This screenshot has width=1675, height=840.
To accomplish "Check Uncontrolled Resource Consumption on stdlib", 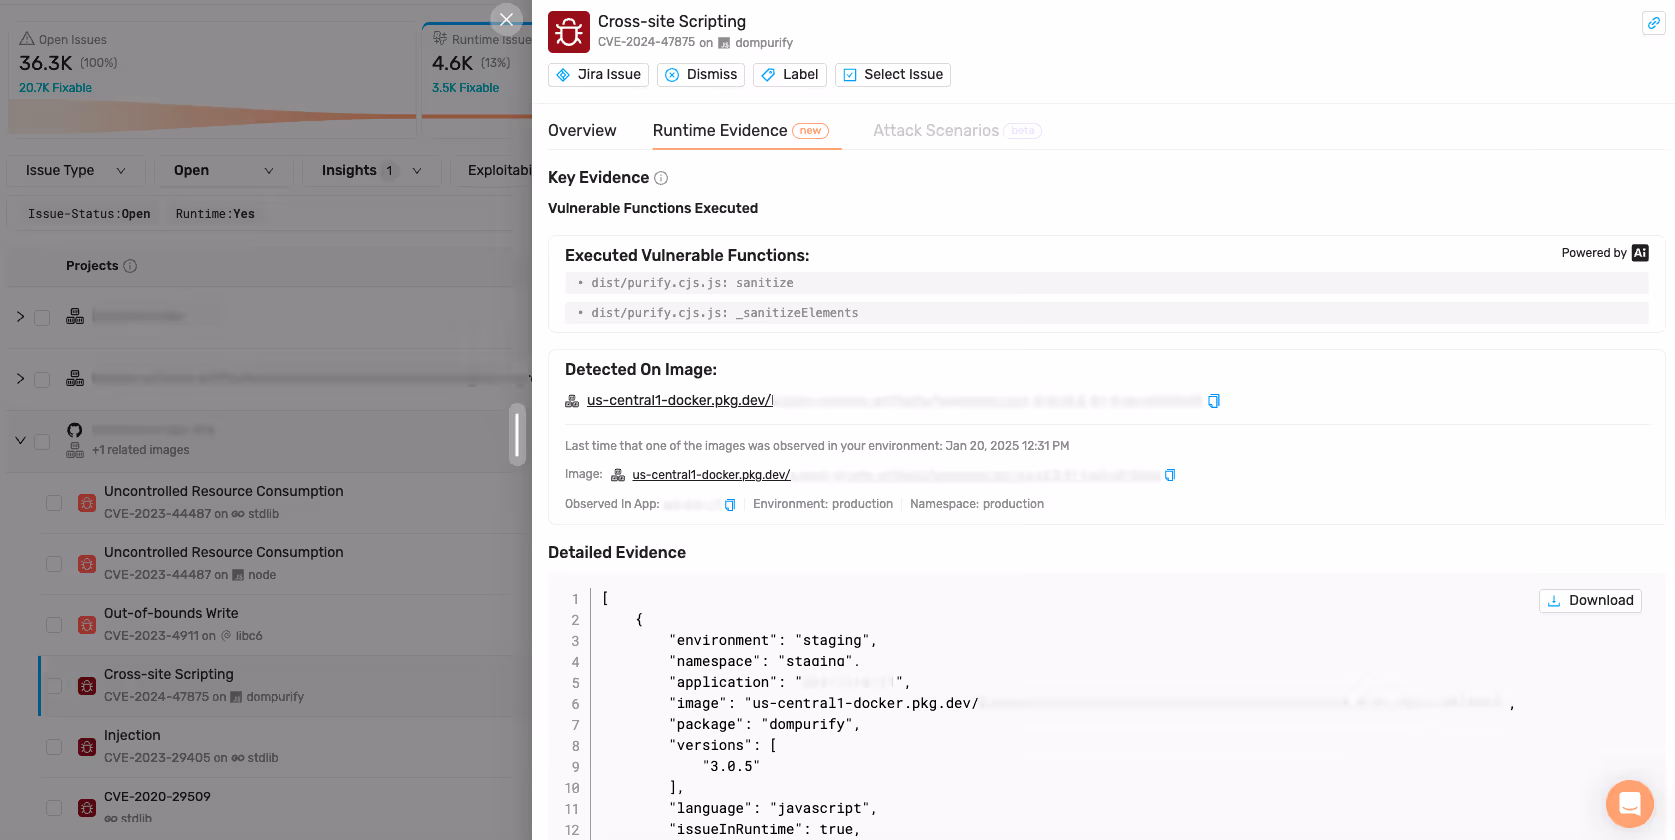I will coord(54,503).
